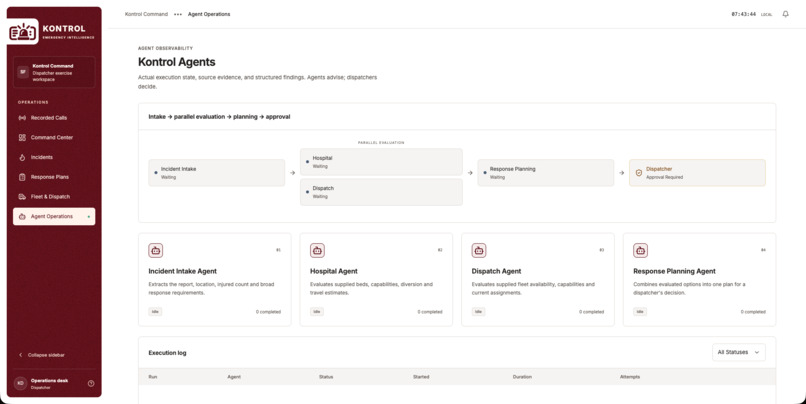Select the Dispatch pipeline step

pos(381,192)
